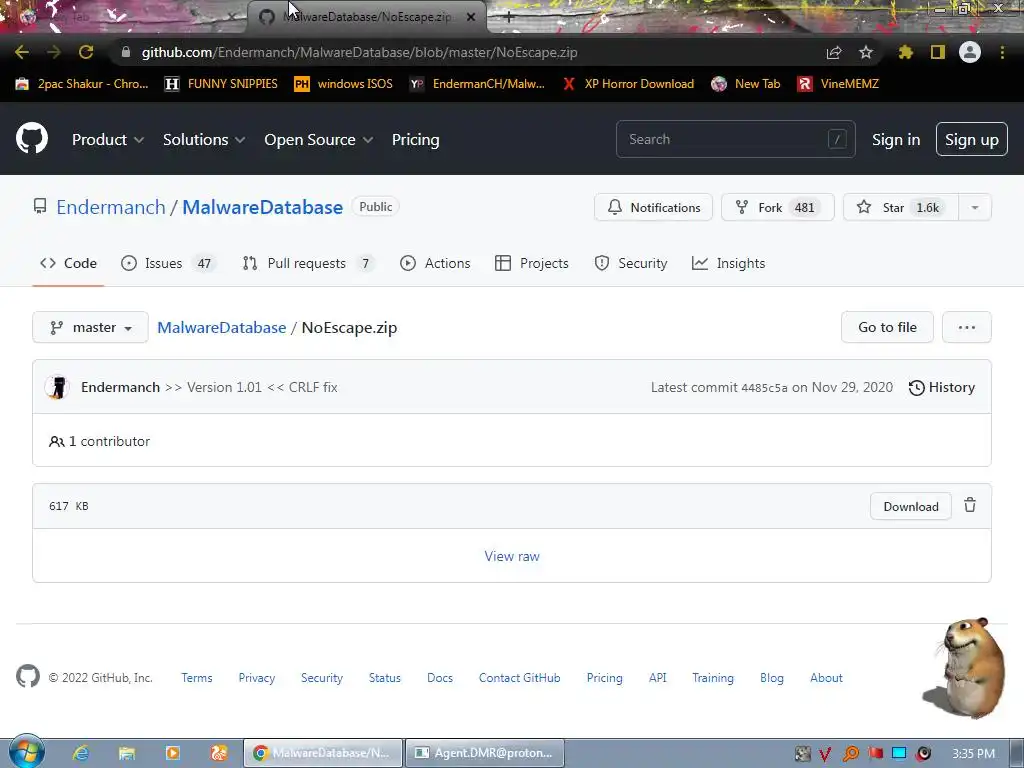Click Endermanch avatar in commit row
Screen dimensions: 1024x768
[57, 387]
